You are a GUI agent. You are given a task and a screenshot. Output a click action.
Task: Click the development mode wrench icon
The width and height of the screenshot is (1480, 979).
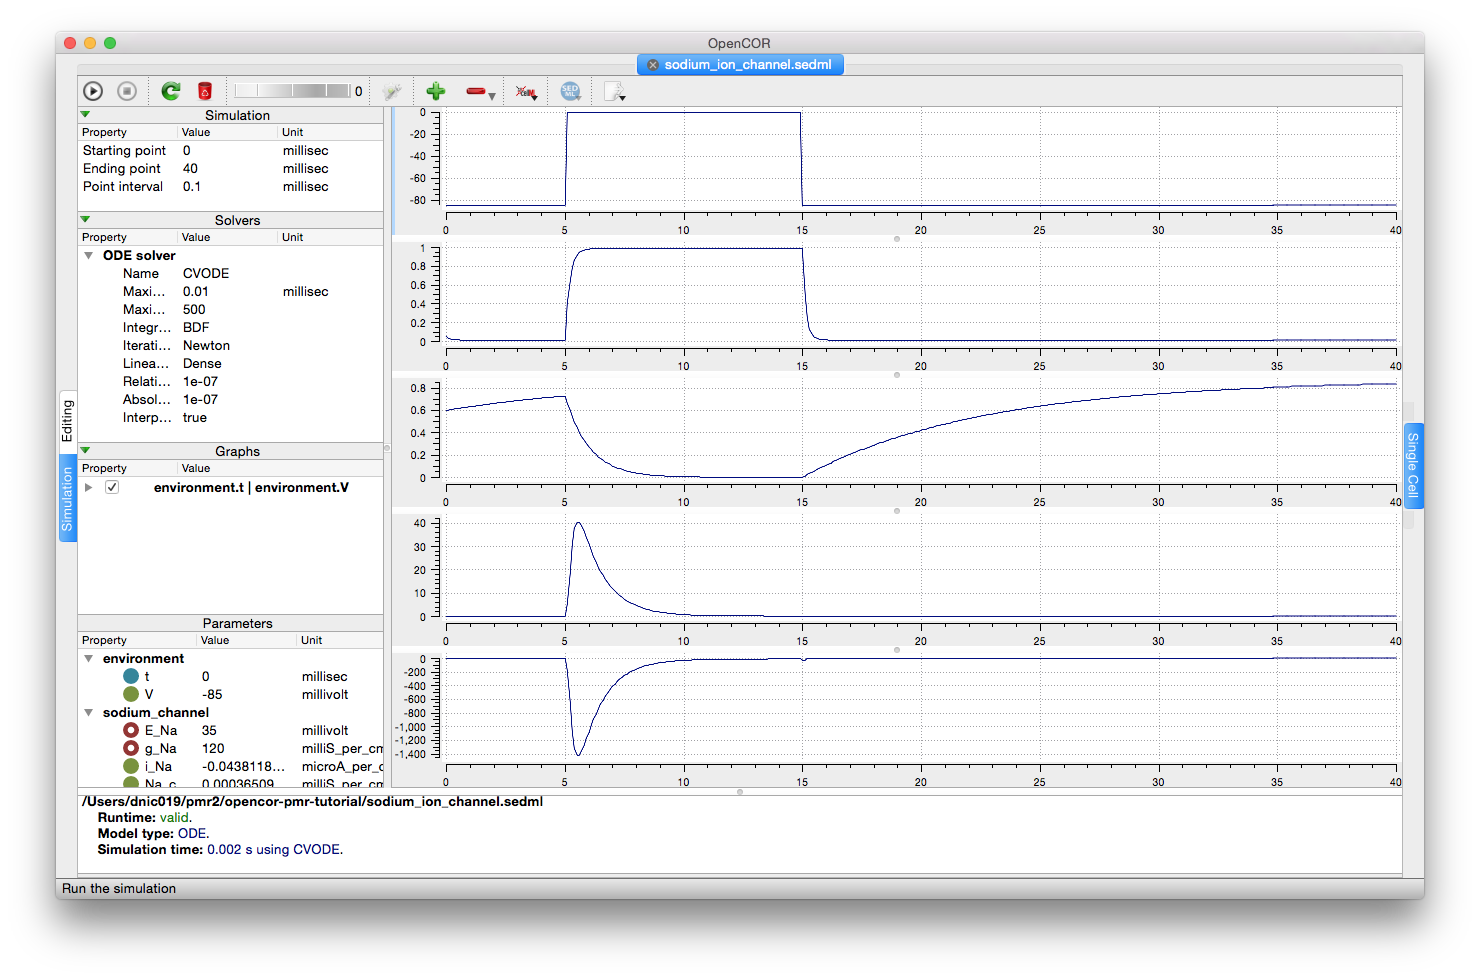tap(392, 91)
